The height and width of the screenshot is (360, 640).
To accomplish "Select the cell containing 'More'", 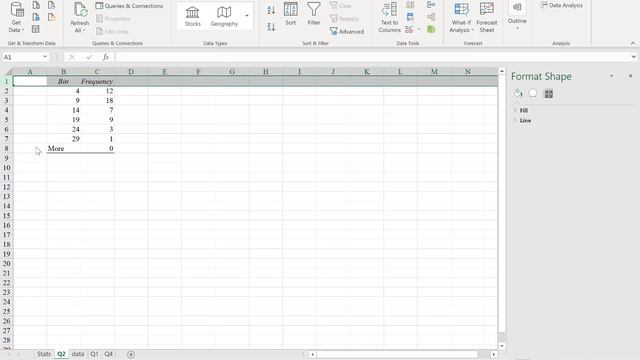I will coord(63,149).
